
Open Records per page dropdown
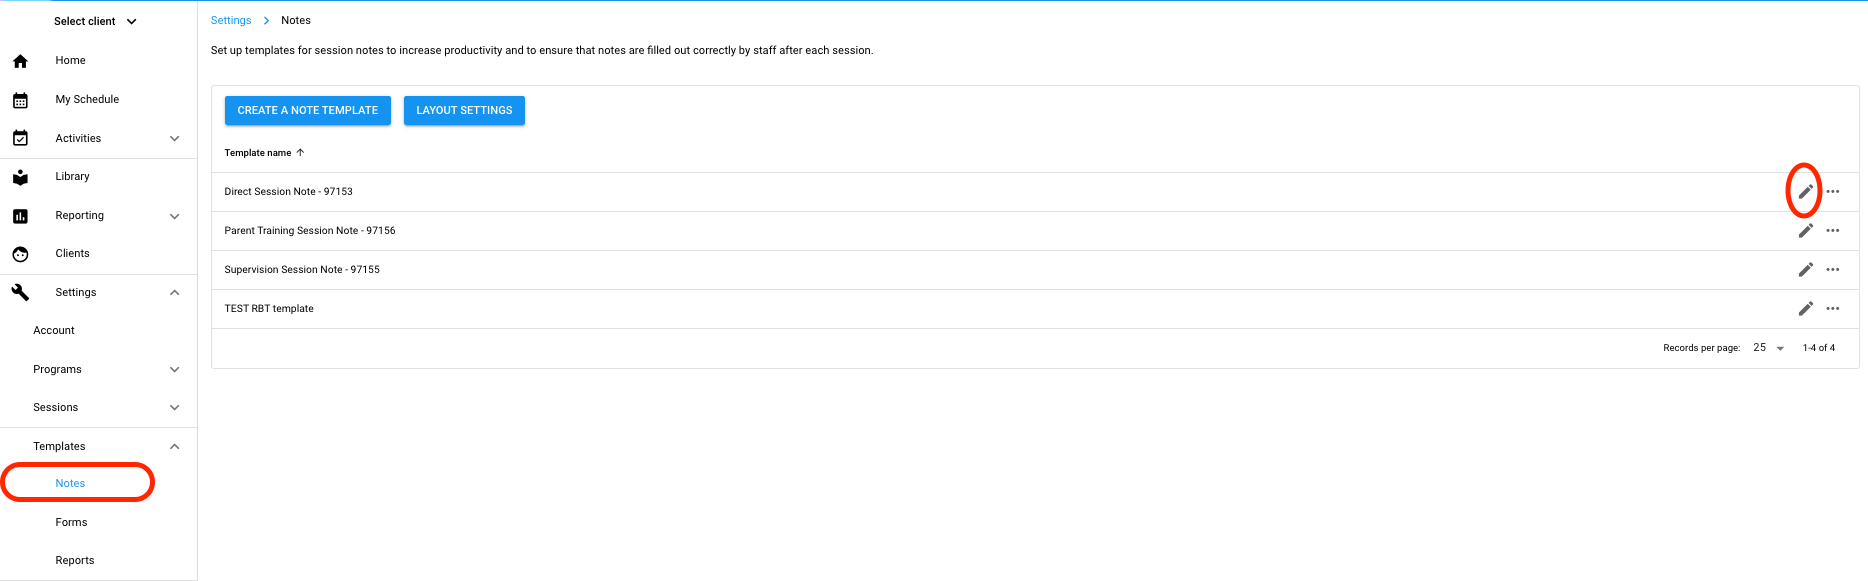click(1768, 348)
